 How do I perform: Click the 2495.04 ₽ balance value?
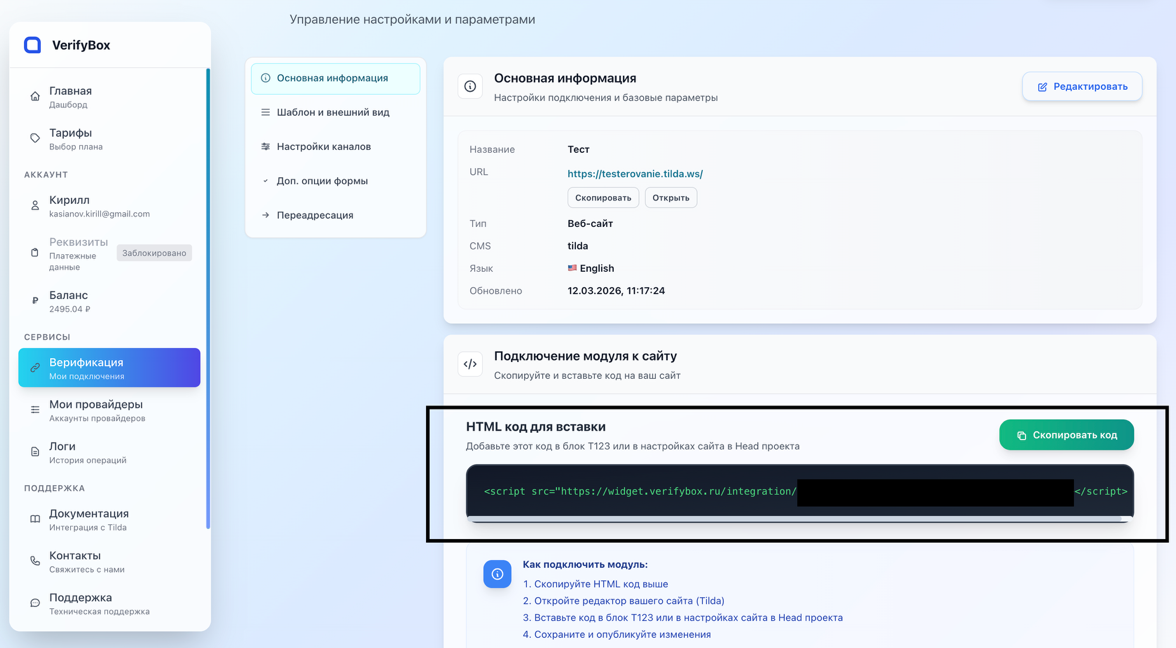pyautogui.click(x=70, y=309)
